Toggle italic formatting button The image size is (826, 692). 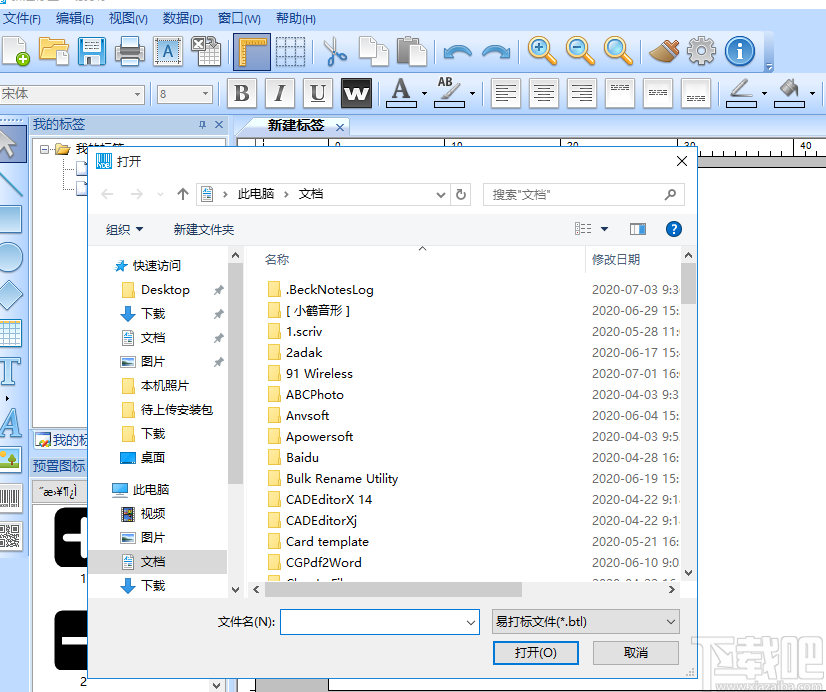click(x=280, y=93)
